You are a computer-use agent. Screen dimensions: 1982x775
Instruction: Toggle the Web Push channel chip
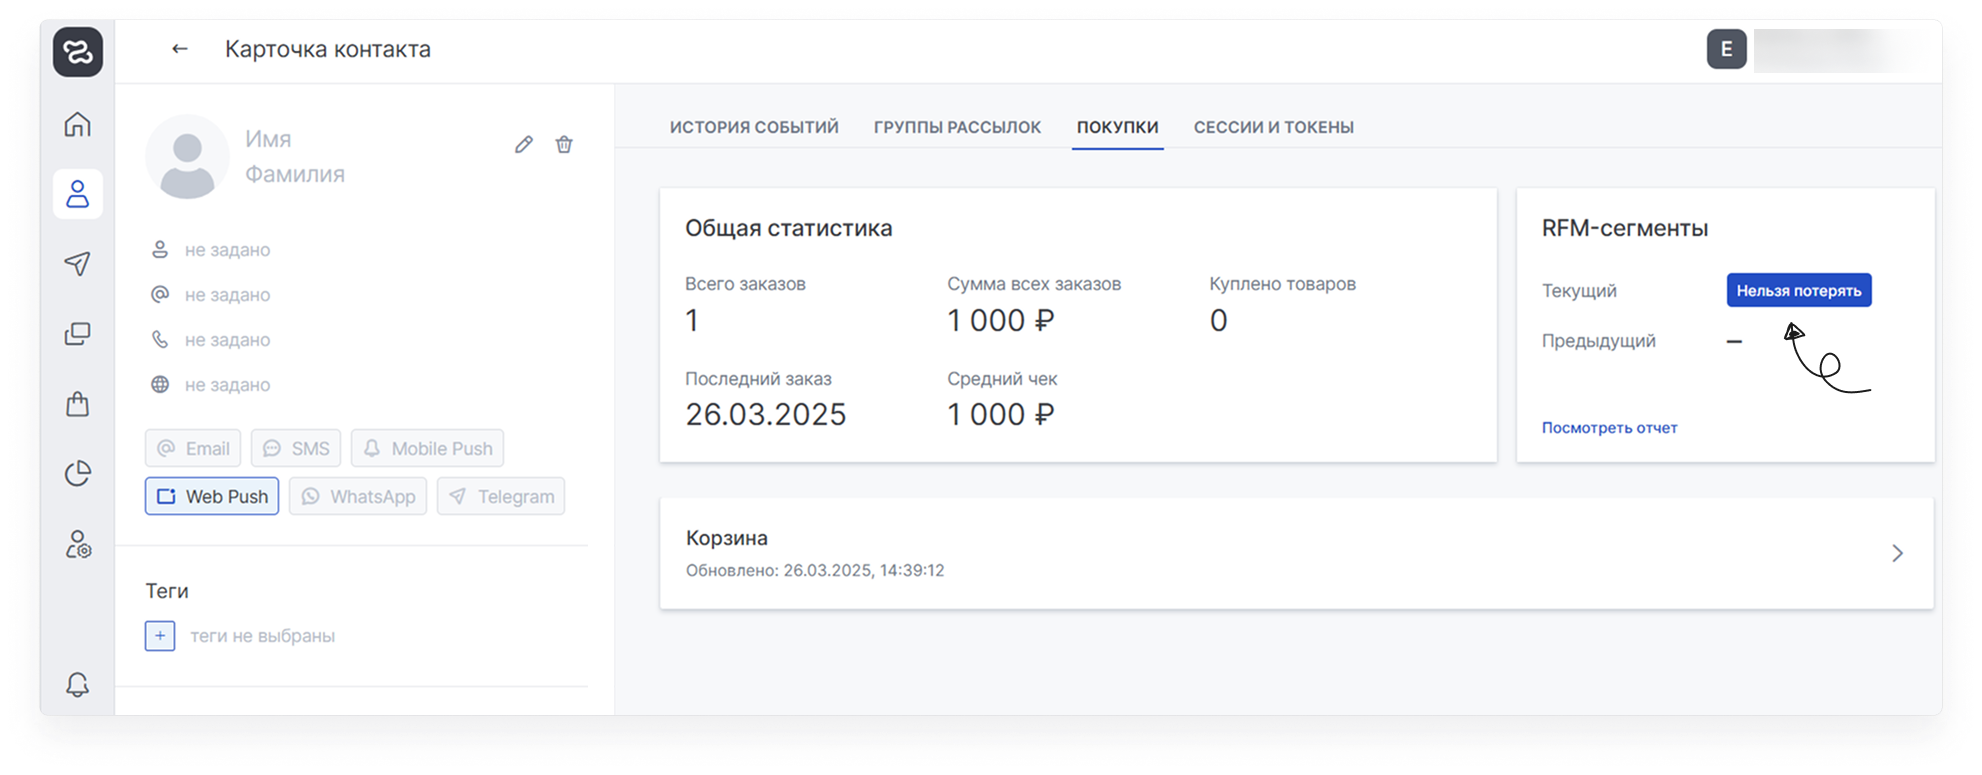(x=212, y=497)
